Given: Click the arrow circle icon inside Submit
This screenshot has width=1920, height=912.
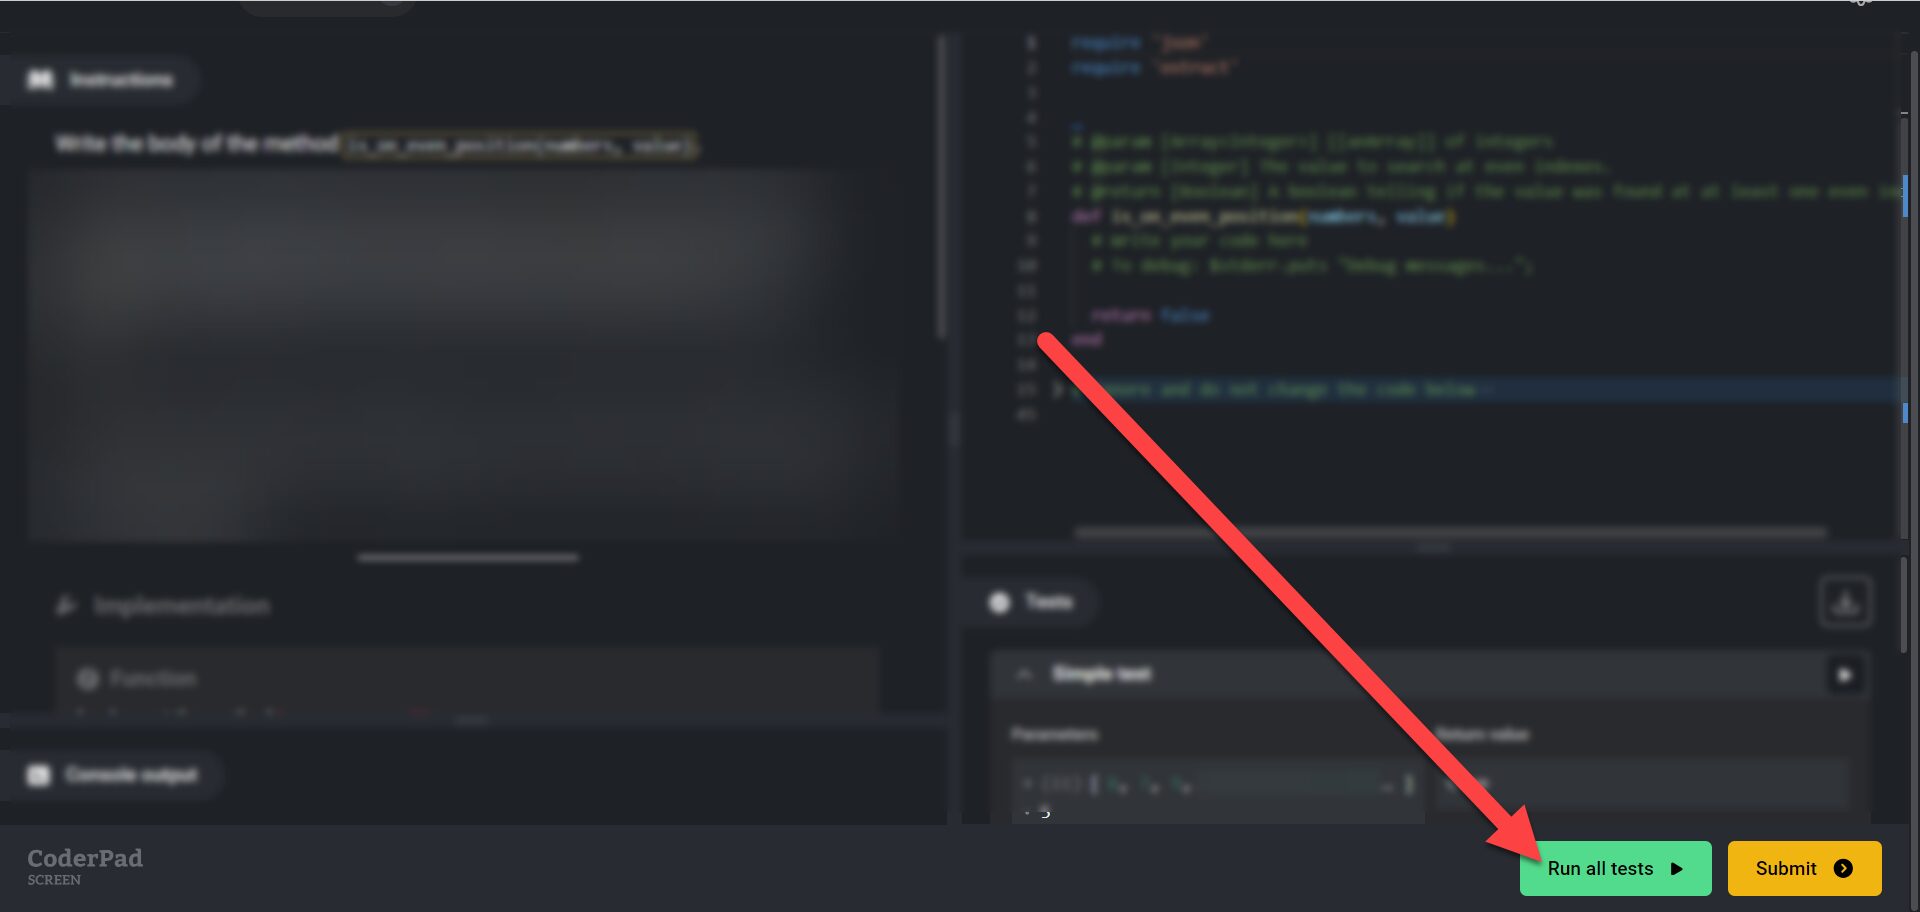Looking at the screenshot, I should click(x=1843, y=869).
